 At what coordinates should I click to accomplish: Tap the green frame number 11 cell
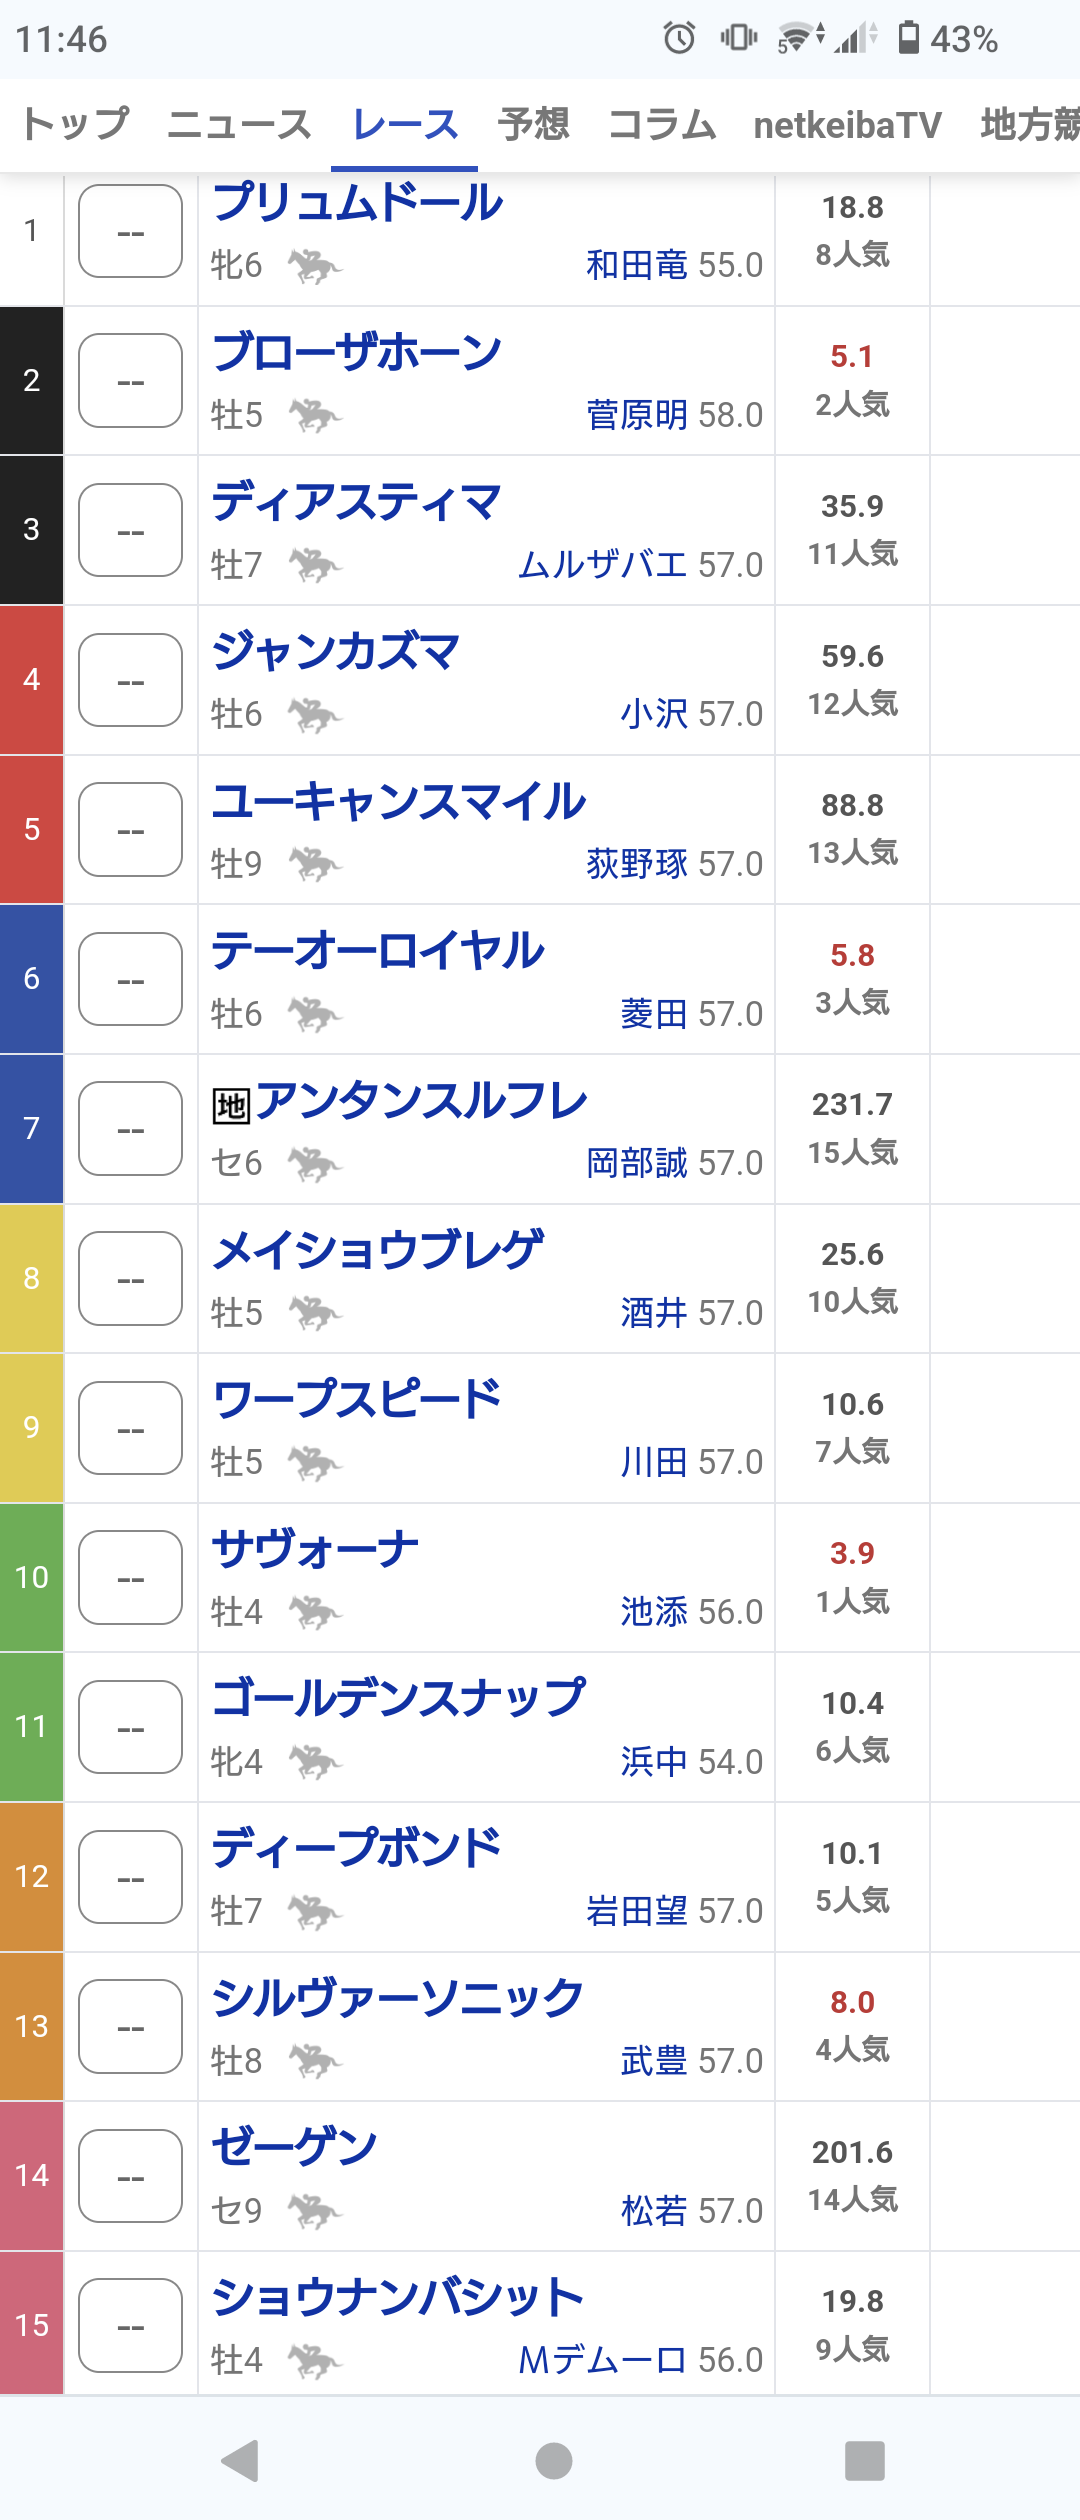click(x=32, y=1727)
